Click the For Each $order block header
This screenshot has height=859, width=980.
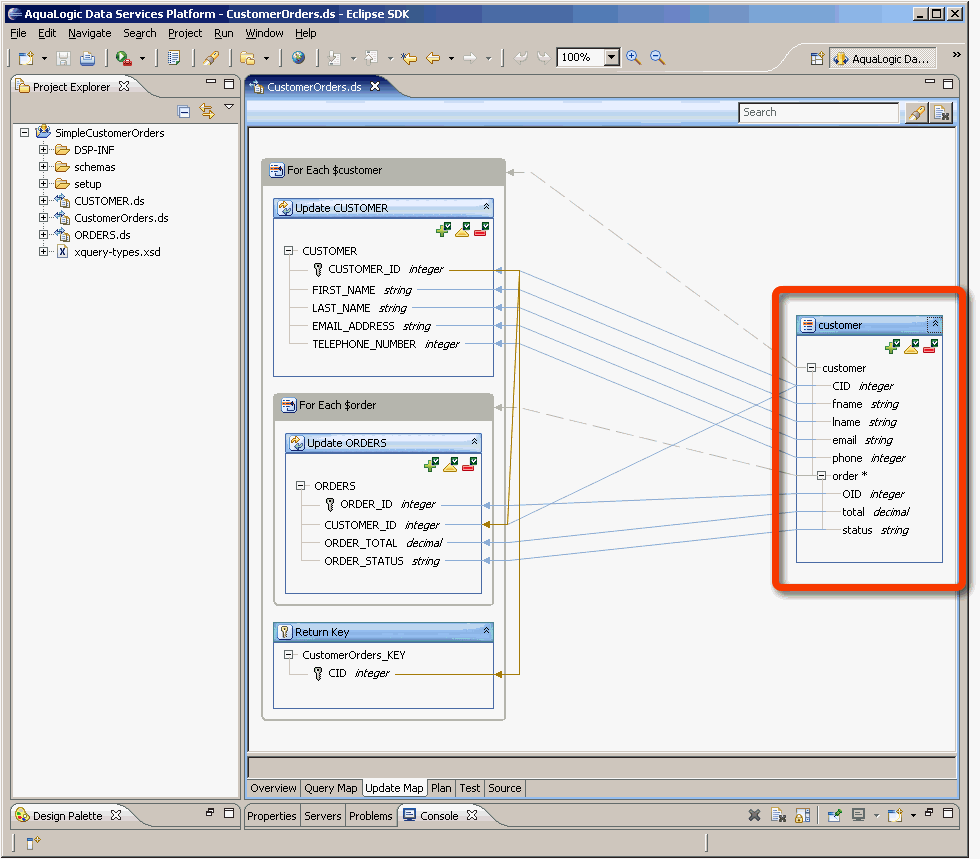(383, 406)
